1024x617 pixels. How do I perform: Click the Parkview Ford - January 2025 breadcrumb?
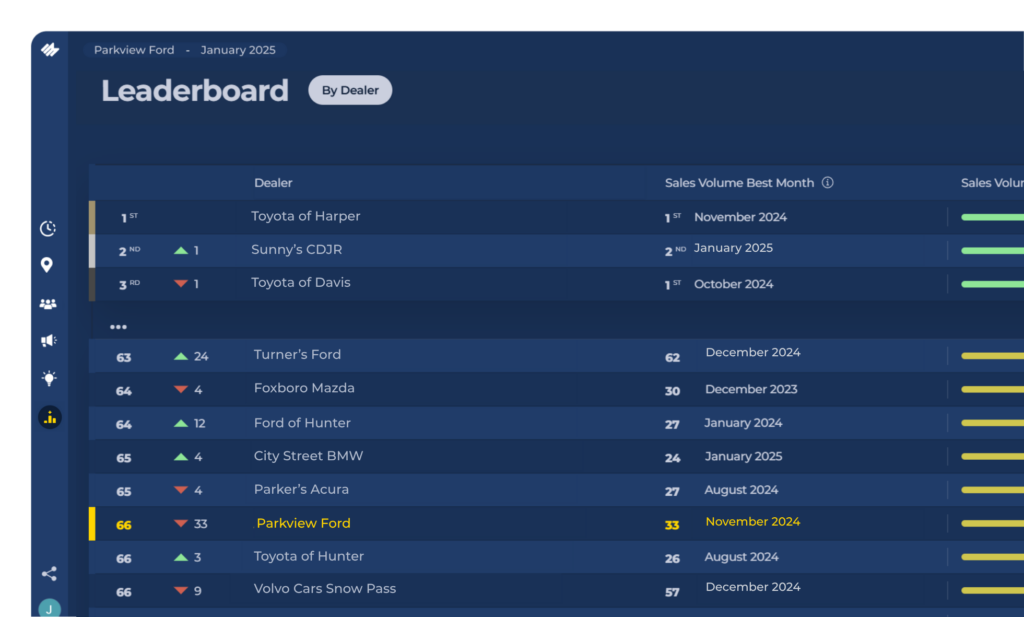pyautogui.click(x=185, y=50)
